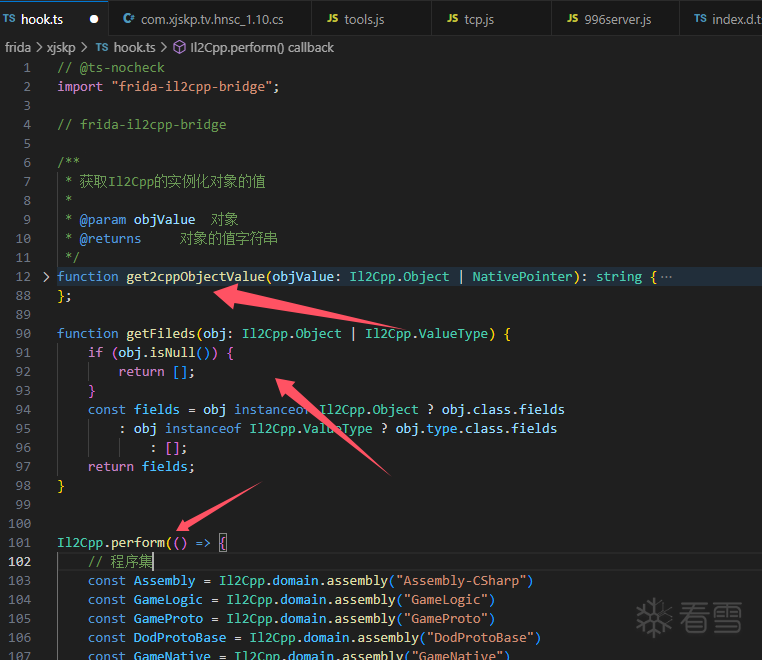Open the frida folder breadcrumb
Screen dimensions: 762x660
coord(18,48)
